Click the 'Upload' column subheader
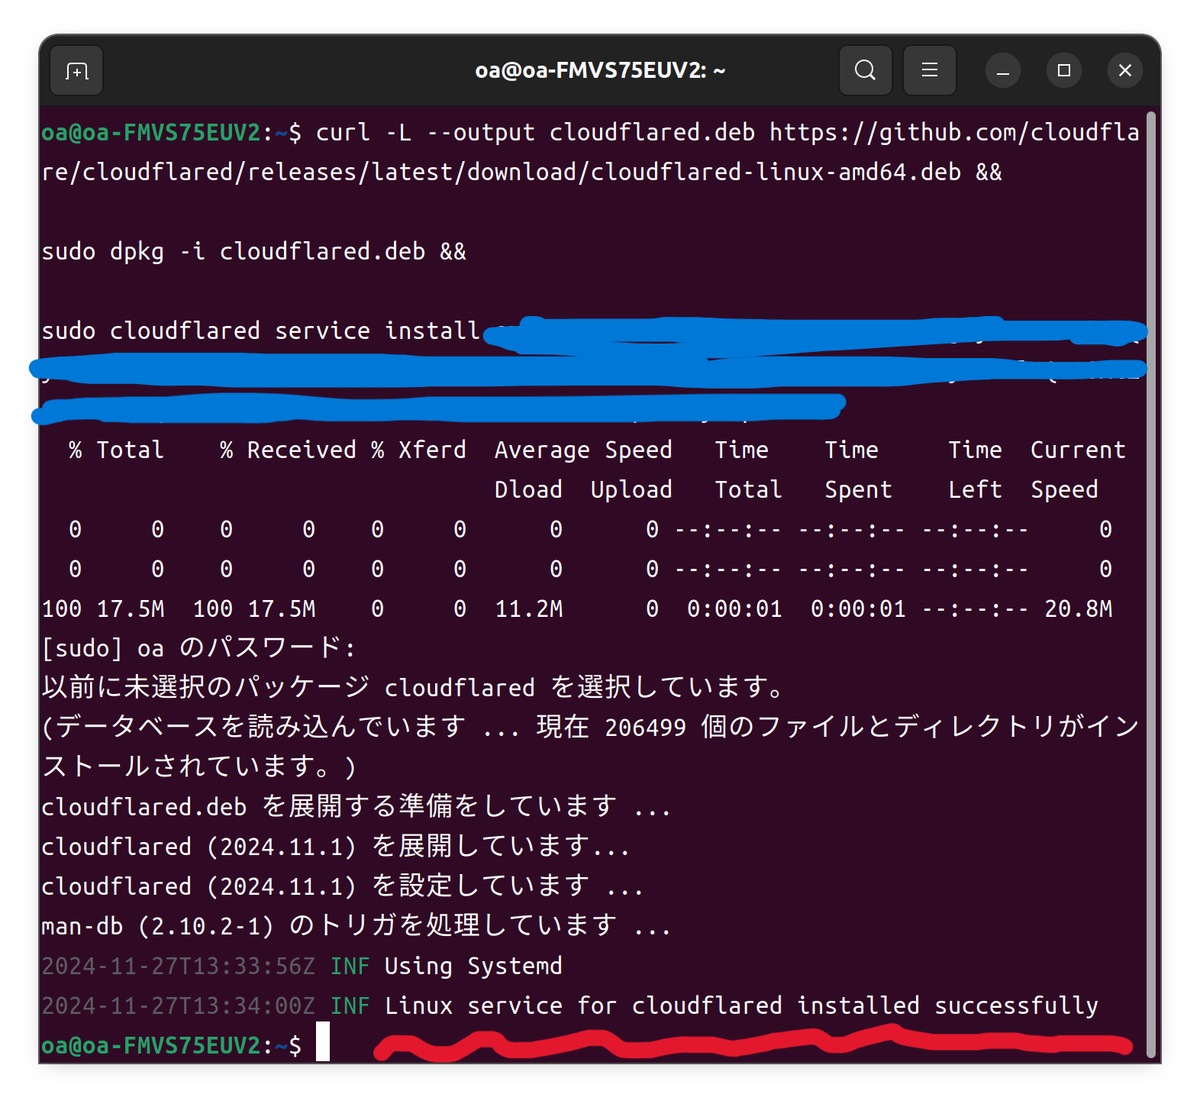 tap(631, 490)
